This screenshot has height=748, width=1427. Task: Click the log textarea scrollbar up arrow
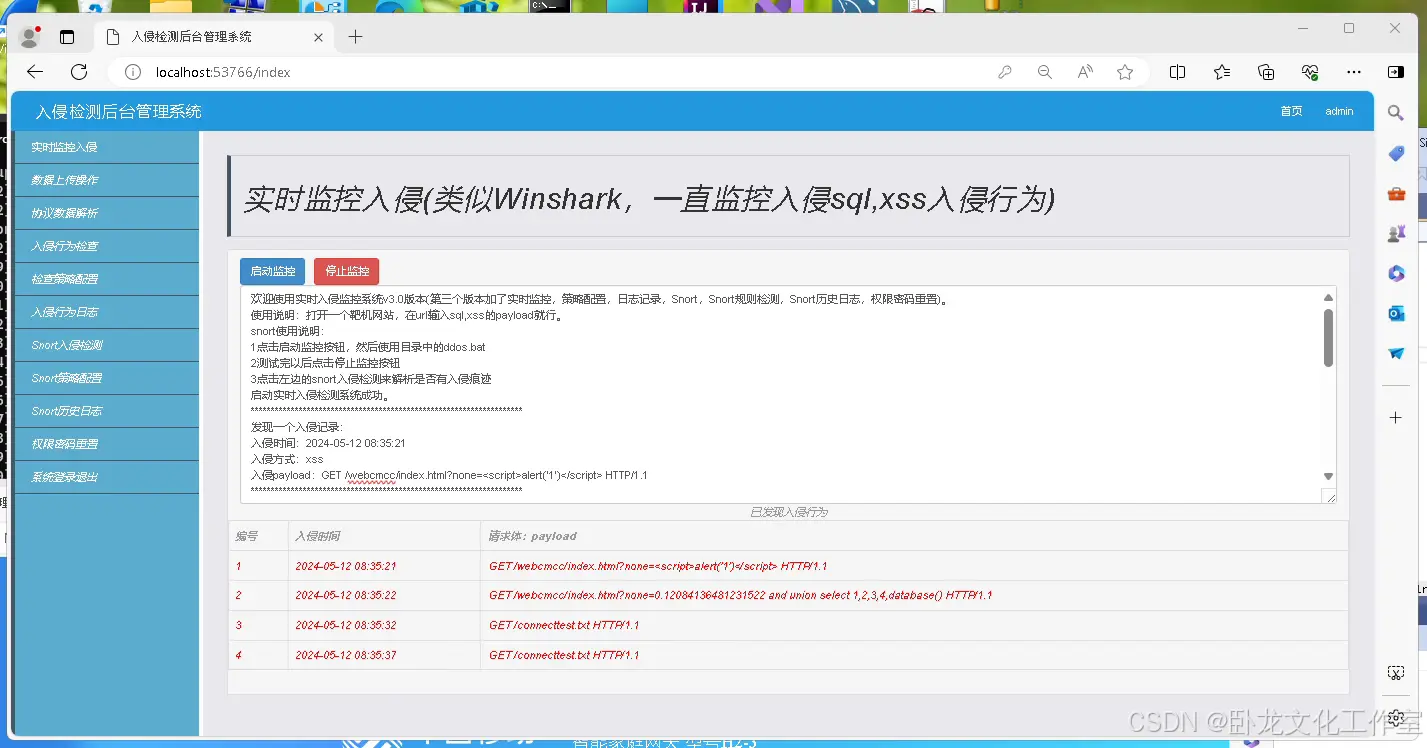(x=1328, y=297)
